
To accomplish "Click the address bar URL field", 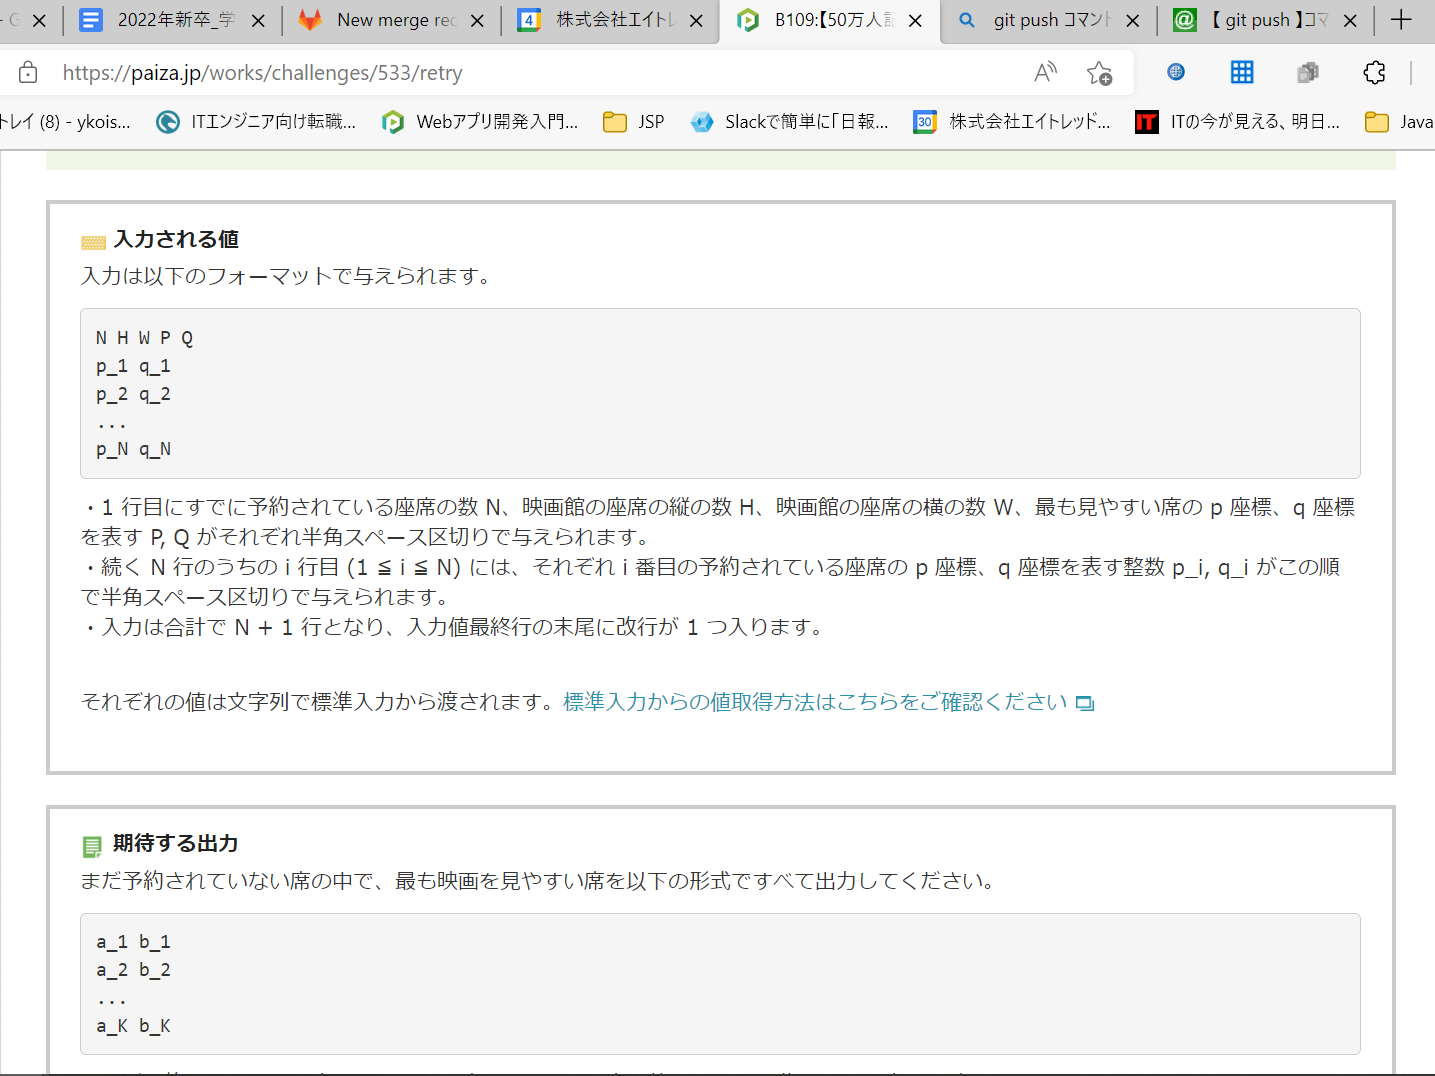I will (500, 72).
